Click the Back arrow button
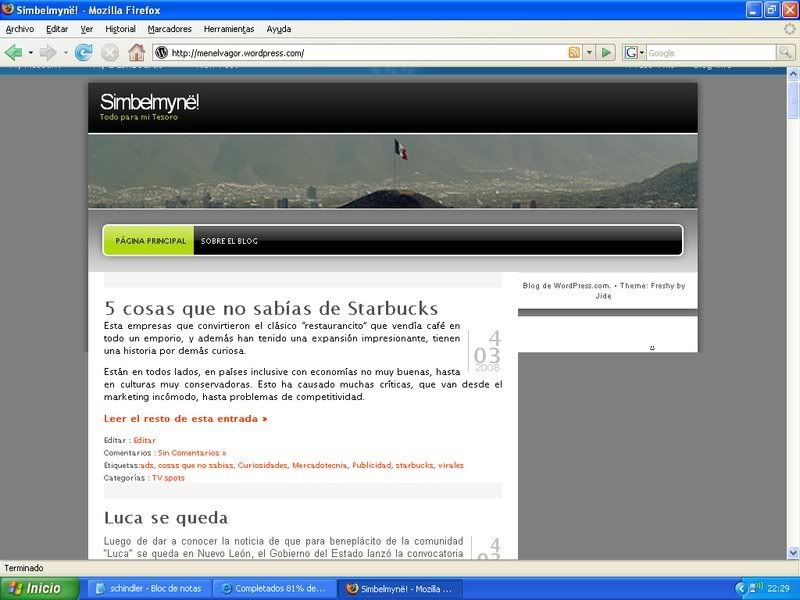The height and width of the screenshot is (600, 800). pyautogui.click(x=14, y=52)
